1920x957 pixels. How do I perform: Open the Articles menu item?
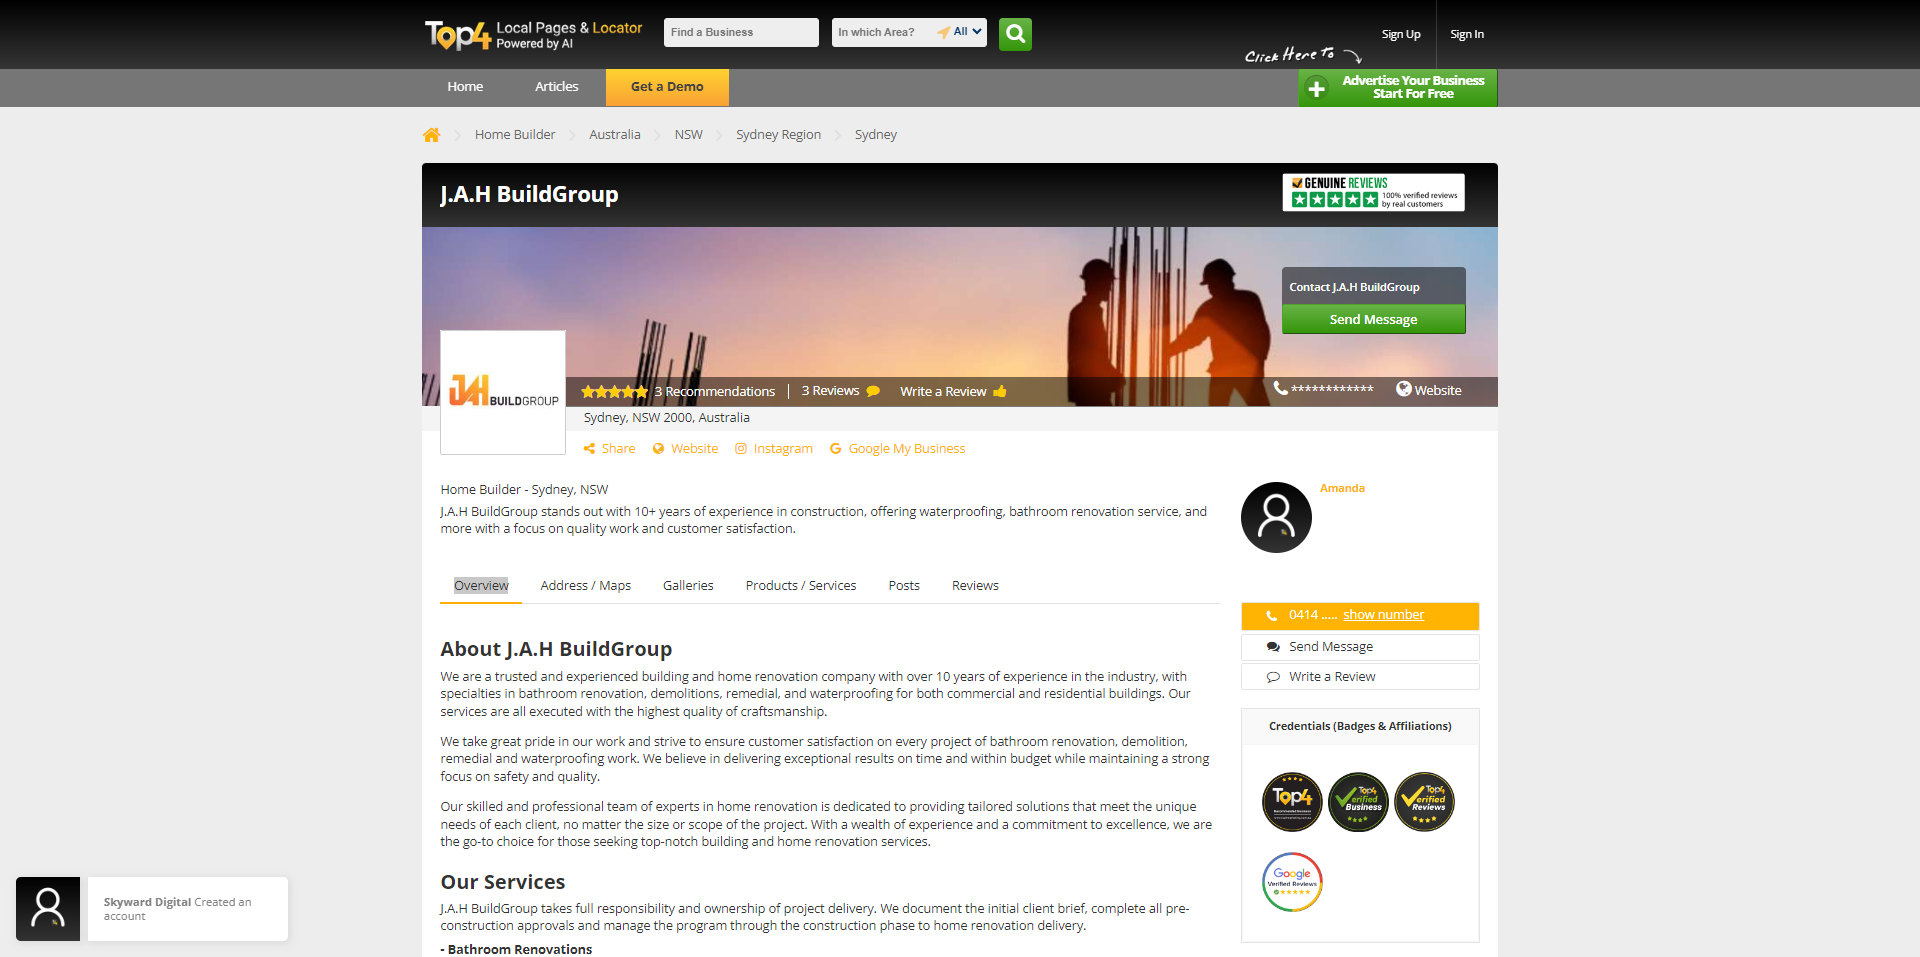point(557,87)
